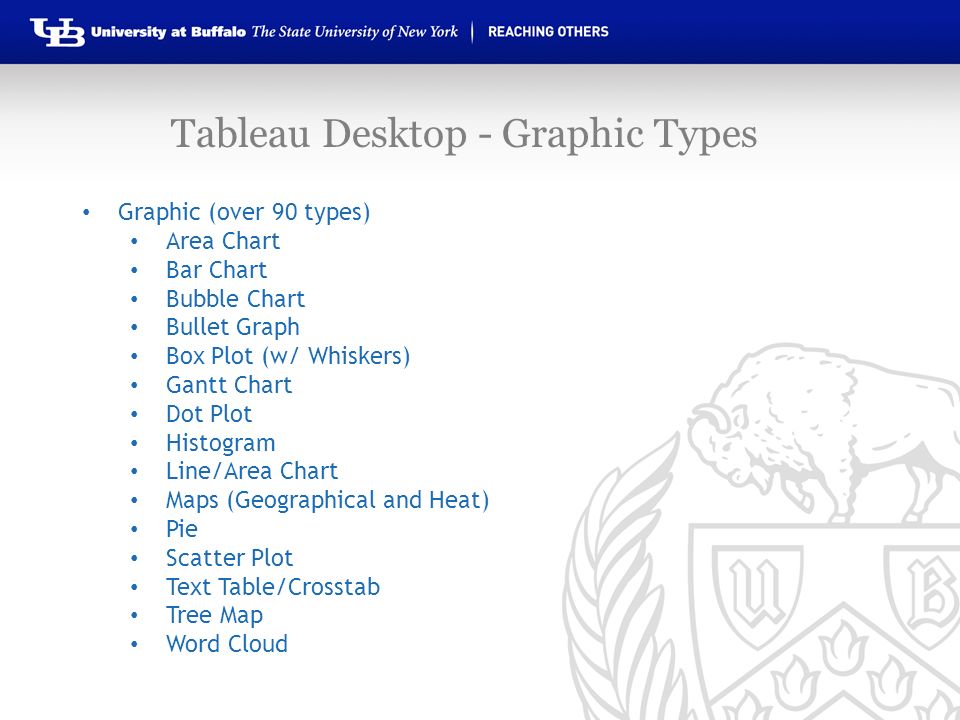This screenshot has width=960, height=720.
Task: Select the 'Area Chart' list item
Action: coord(223,241)
